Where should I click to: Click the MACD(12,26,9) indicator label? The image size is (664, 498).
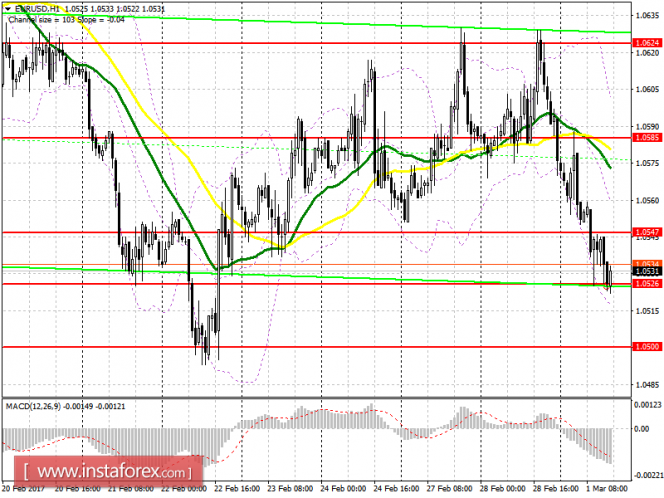coord(34,407)
